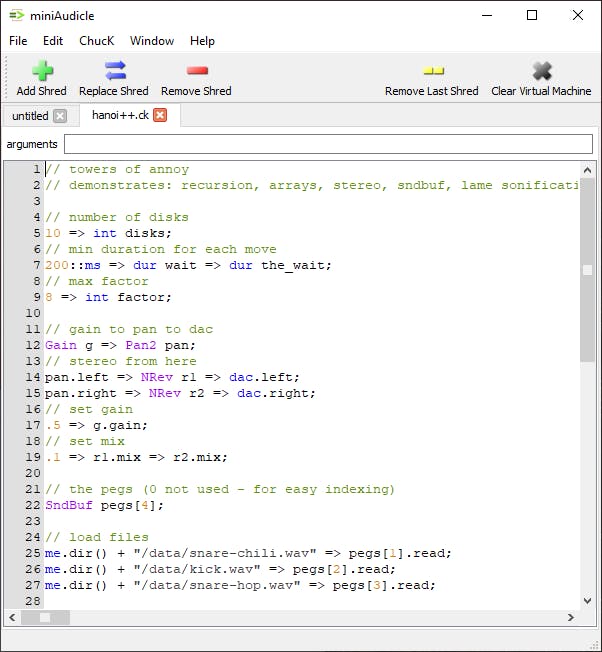The width and height of the screenshot is (602, 652).
Task: Click the vertical scrollbar thumb
Action: pyautogui.click(x=587, y=270)
